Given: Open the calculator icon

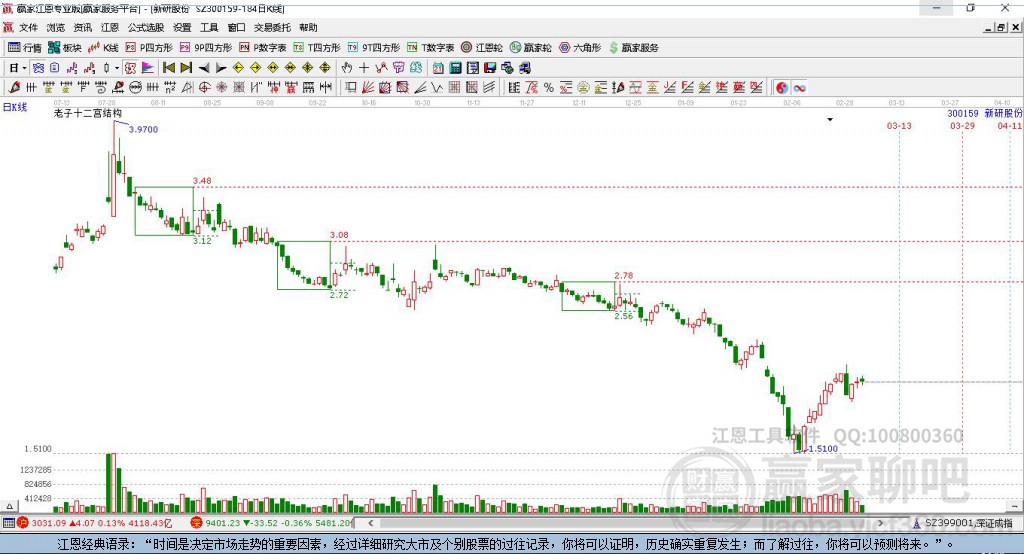Looking at the screenshot, I should point(455,68).
